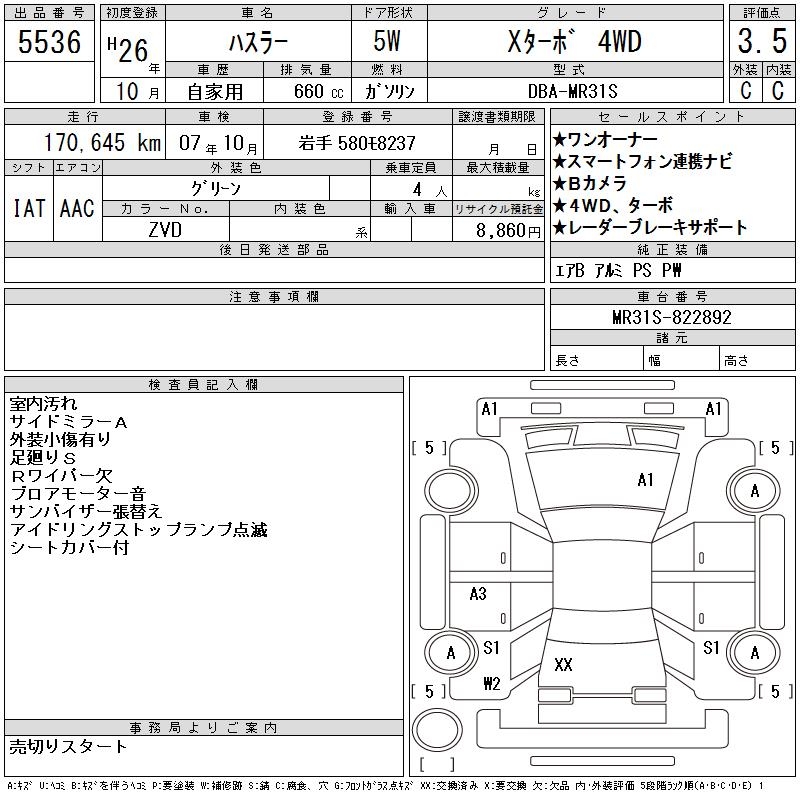Screen dimensions: 800x800
Task: Select the car name ハスラー
Action: 258,43
